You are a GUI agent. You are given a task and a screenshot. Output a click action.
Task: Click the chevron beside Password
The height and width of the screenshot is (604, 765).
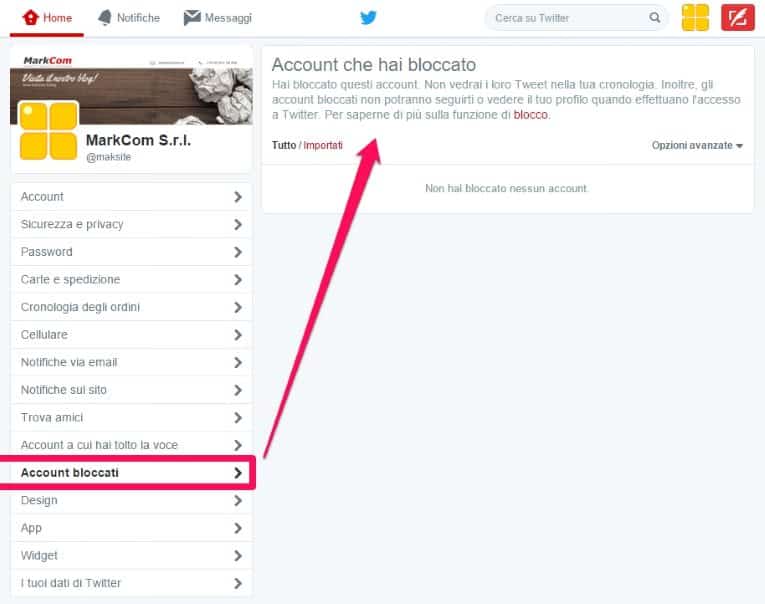[x=238, y=252]
